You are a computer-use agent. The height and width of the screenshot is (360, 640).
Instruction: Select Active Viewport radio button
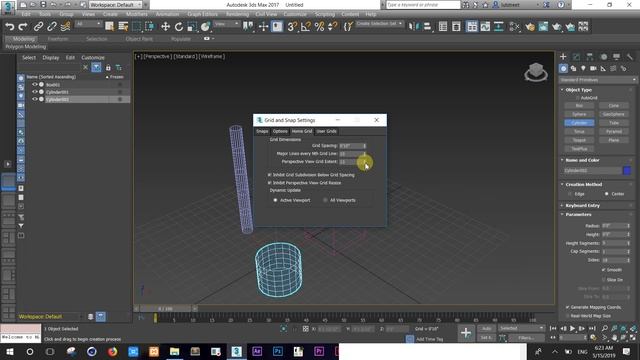[275, 200]
